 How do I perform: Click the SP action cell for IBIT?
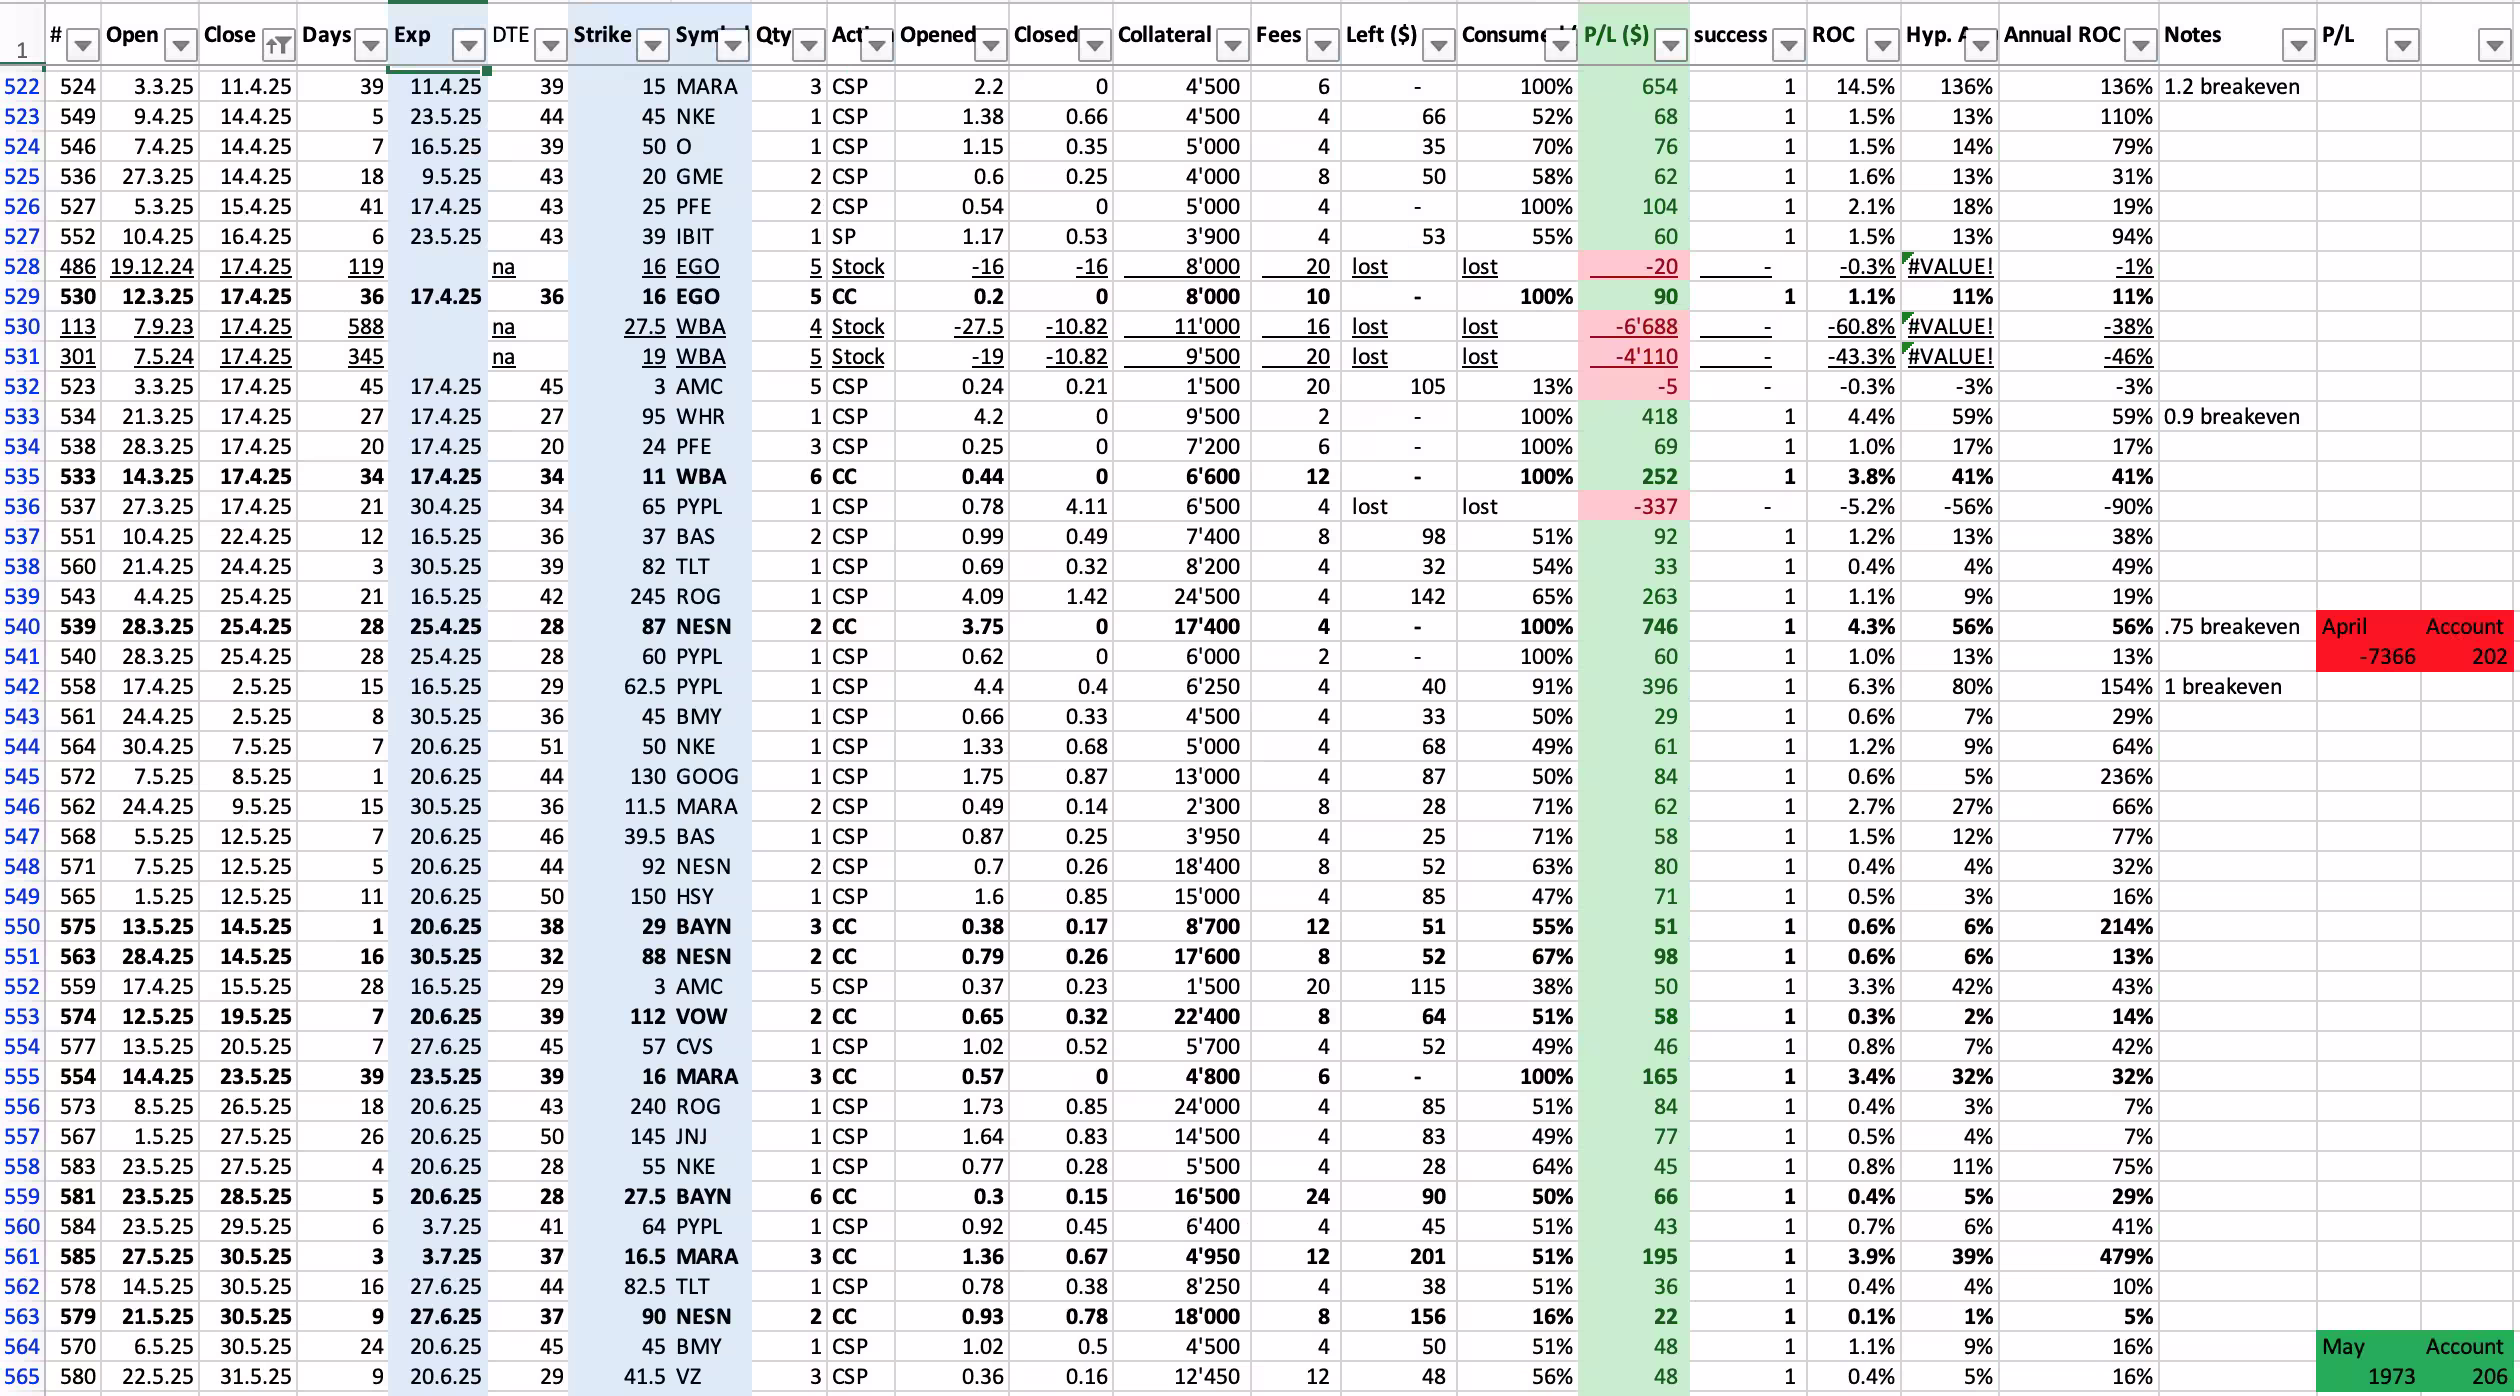point(860,237)
